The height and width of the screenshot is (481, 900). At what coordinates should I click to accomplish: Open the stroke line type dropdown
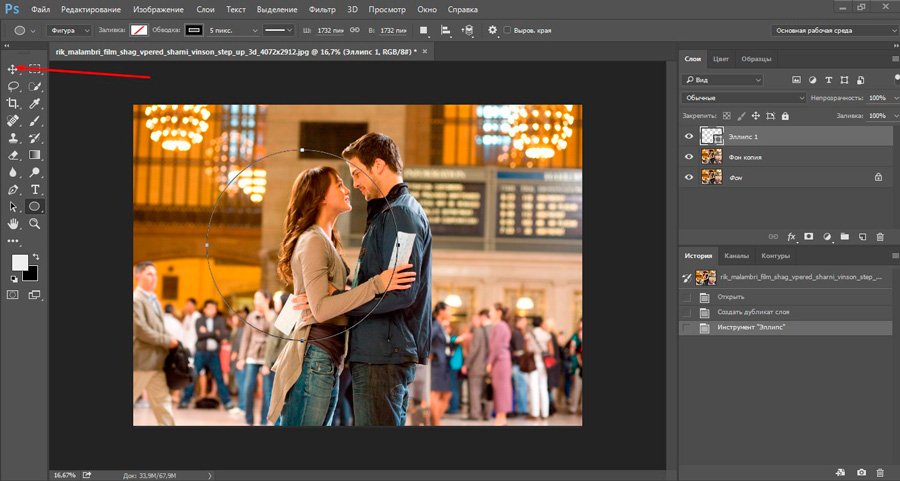(278, 30)
